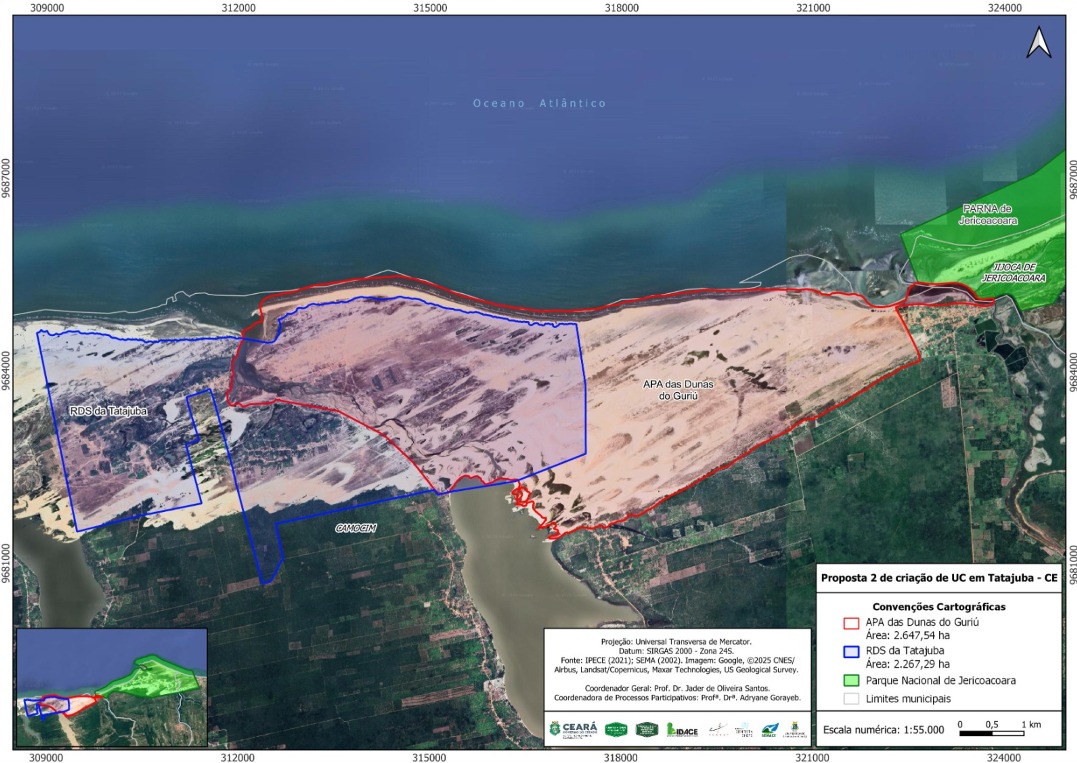The width and height of the screenshot is (1077, 763).
Task: Click the 'Oceano Atlântico' label
Action: tap(539, 104)
